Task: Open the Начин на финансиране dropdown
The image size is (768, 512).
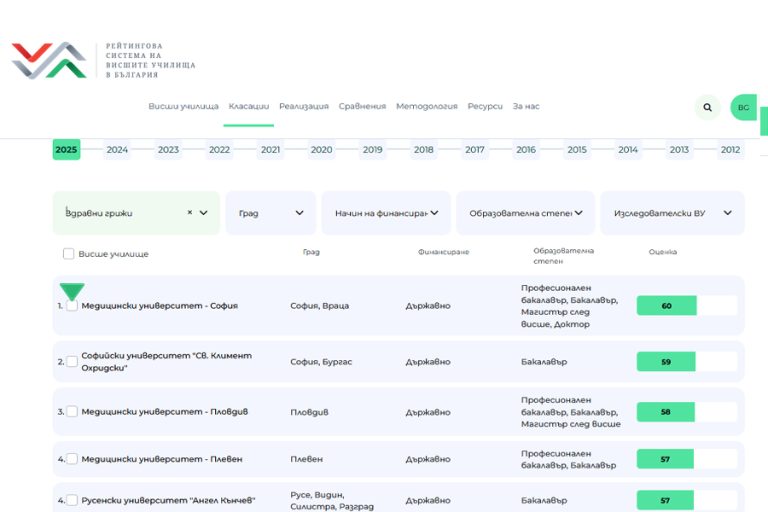Action: (x=385, y=213)
